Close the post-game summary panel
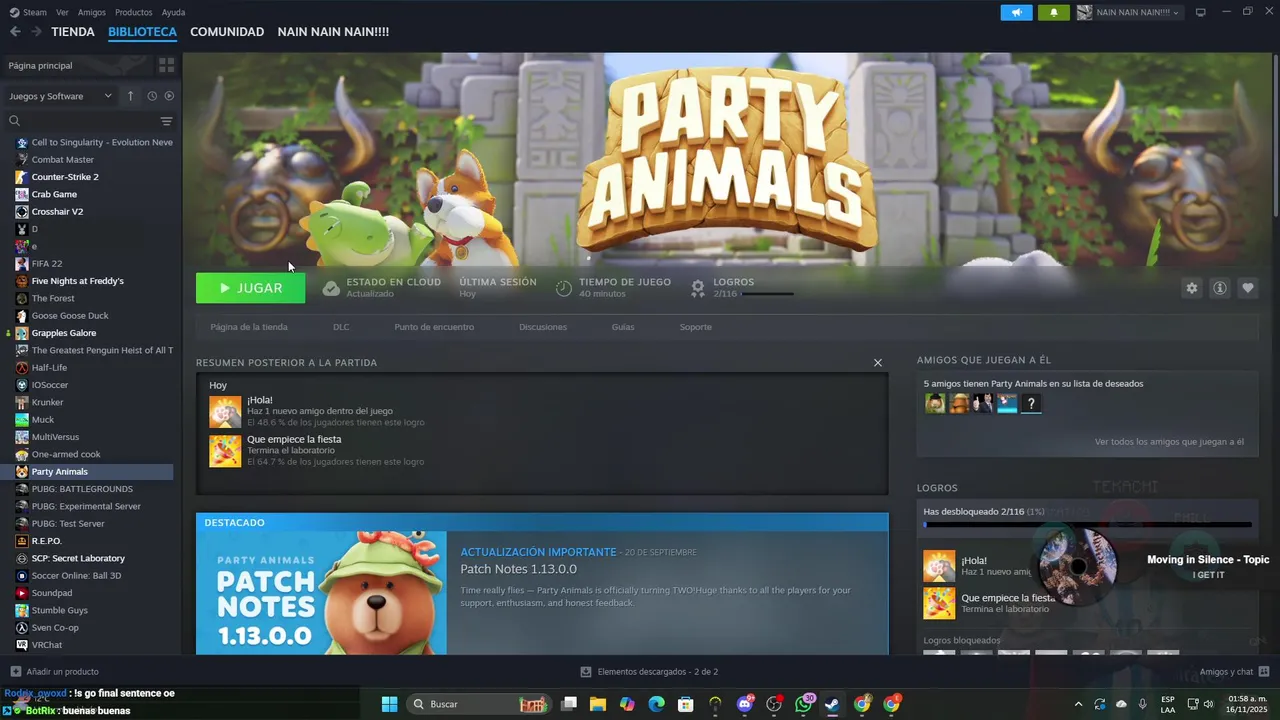The height and width of the screenshot is (720, 1280). tap(878, 363)
